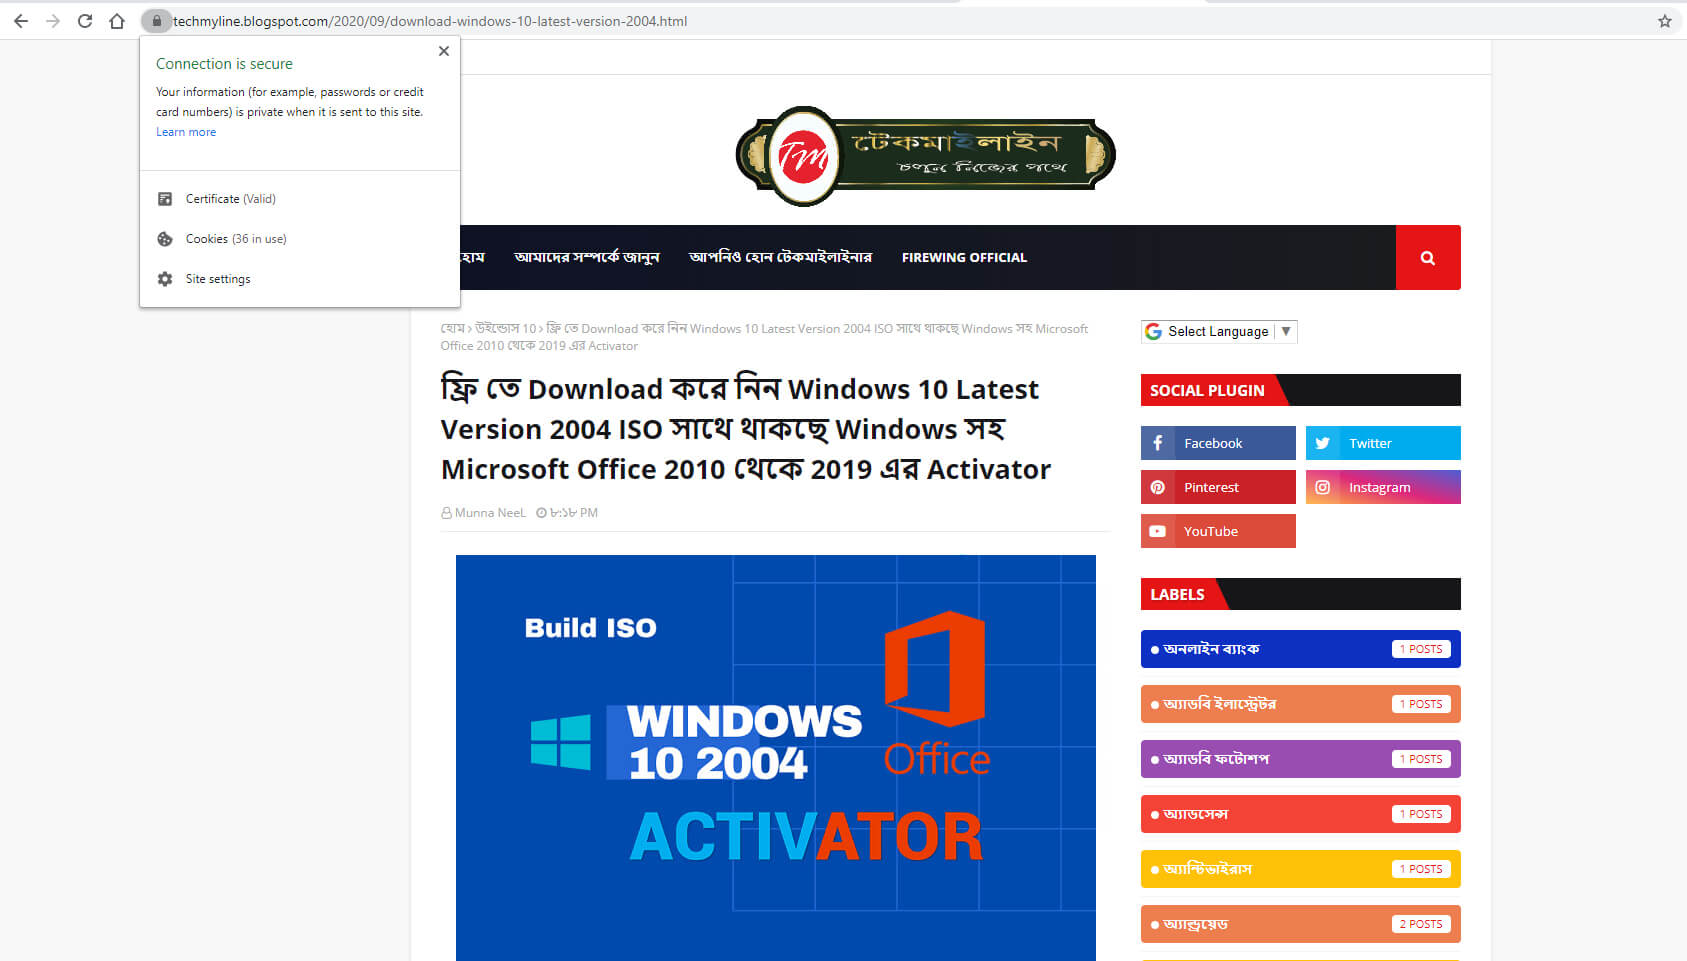Open the red search button in navbar

click(x=1428, y=258)
